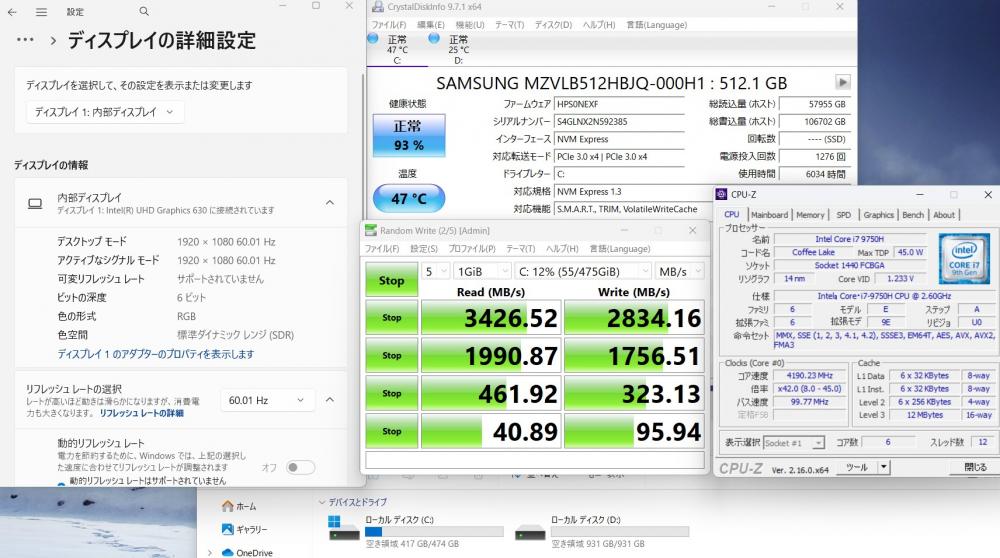Screen dimensions: 1000x558
Task: Click the firmware field HPS0NEXF
Action: (619, 104)
